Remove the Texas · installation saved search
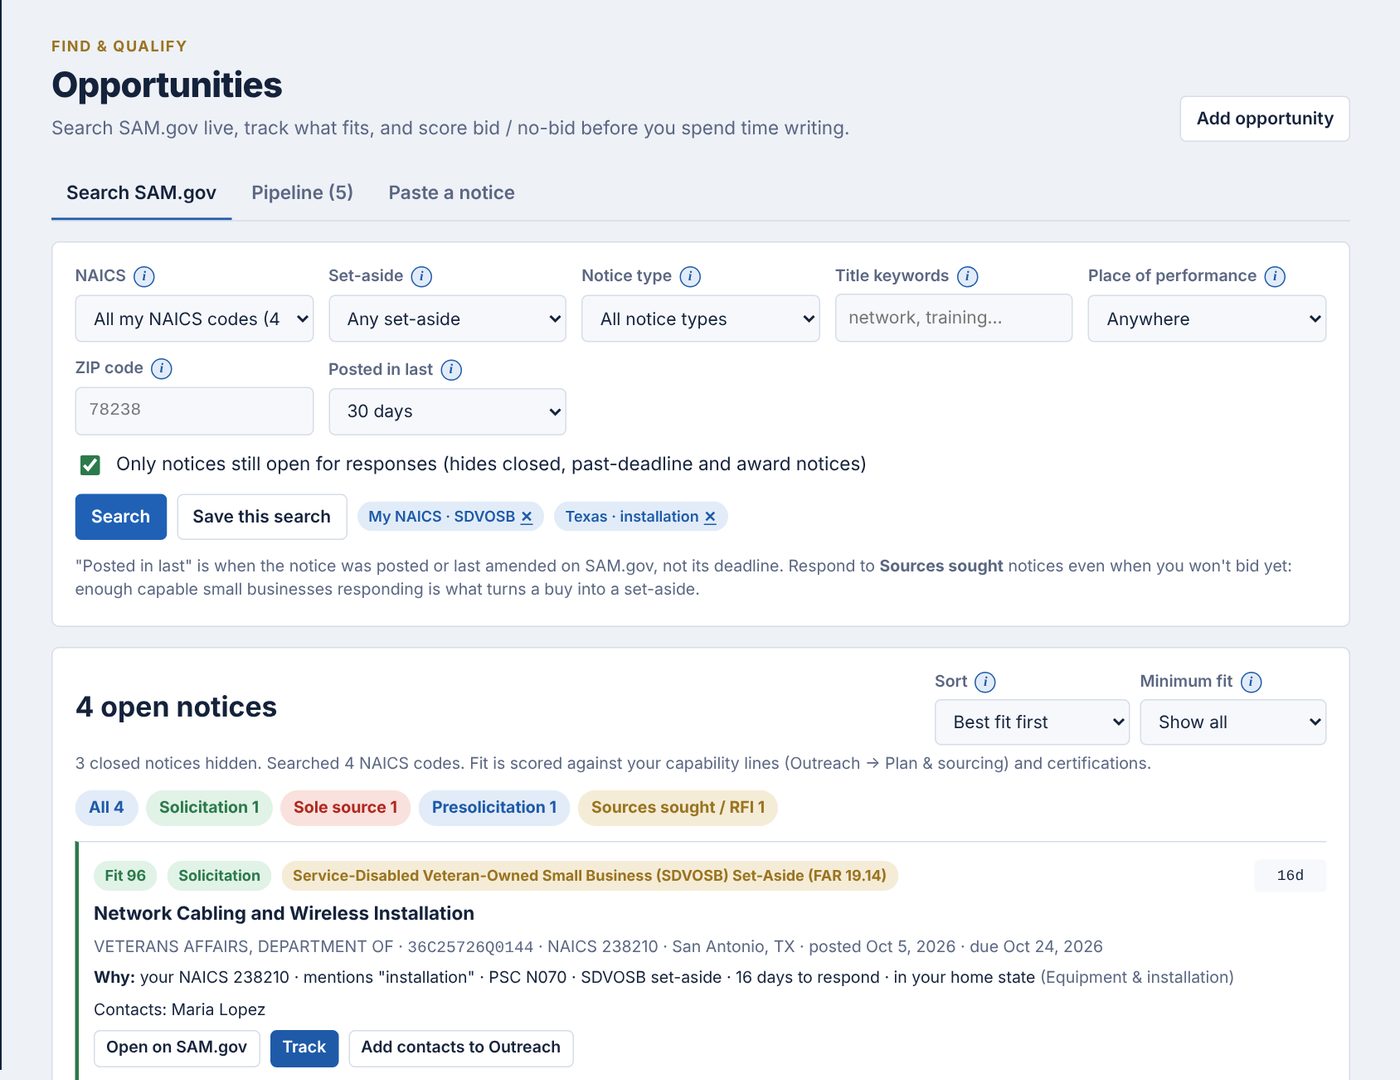 coord(710,517)
